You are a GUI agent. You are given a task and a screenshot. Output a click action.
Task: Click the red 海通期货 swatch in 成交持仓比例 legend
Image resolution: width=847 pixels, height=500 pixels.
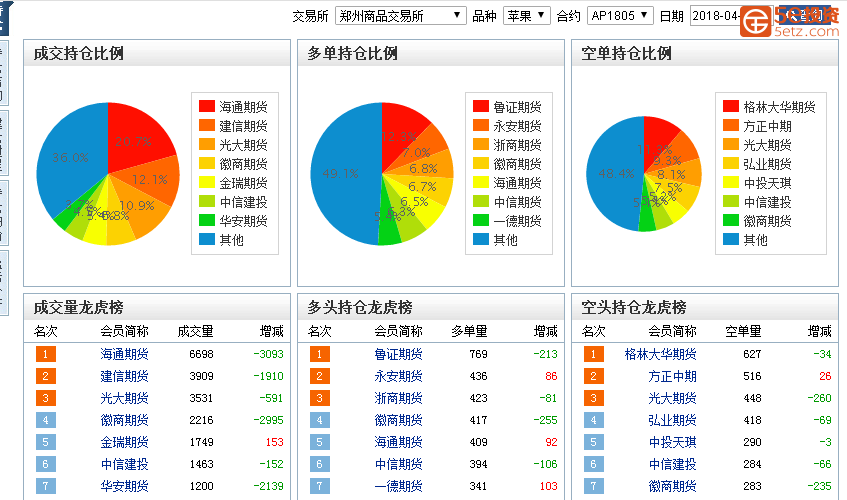click(207, 106)
